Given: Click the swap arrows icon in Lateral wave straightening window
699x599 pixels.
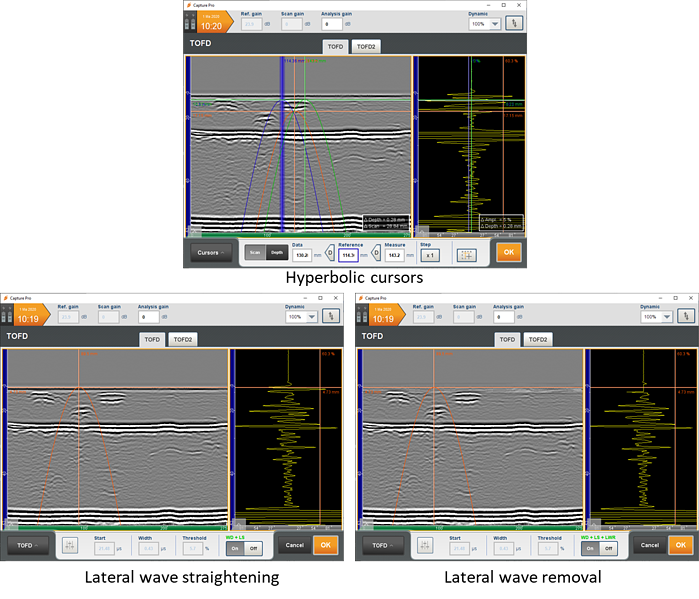Looking at the screenshot, I should point(331,316).
